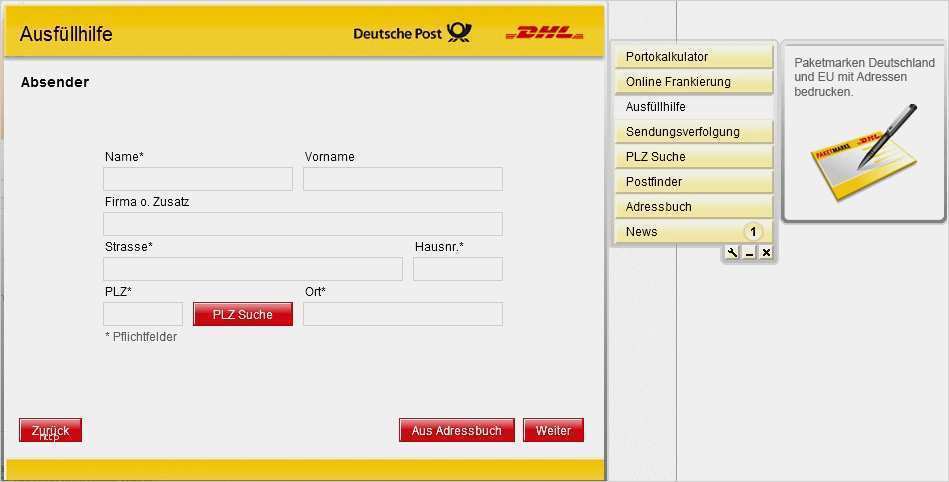Click the X icon below News
Image resolution: width=949 pixels, height=482 pixels.
pos(766,253)
